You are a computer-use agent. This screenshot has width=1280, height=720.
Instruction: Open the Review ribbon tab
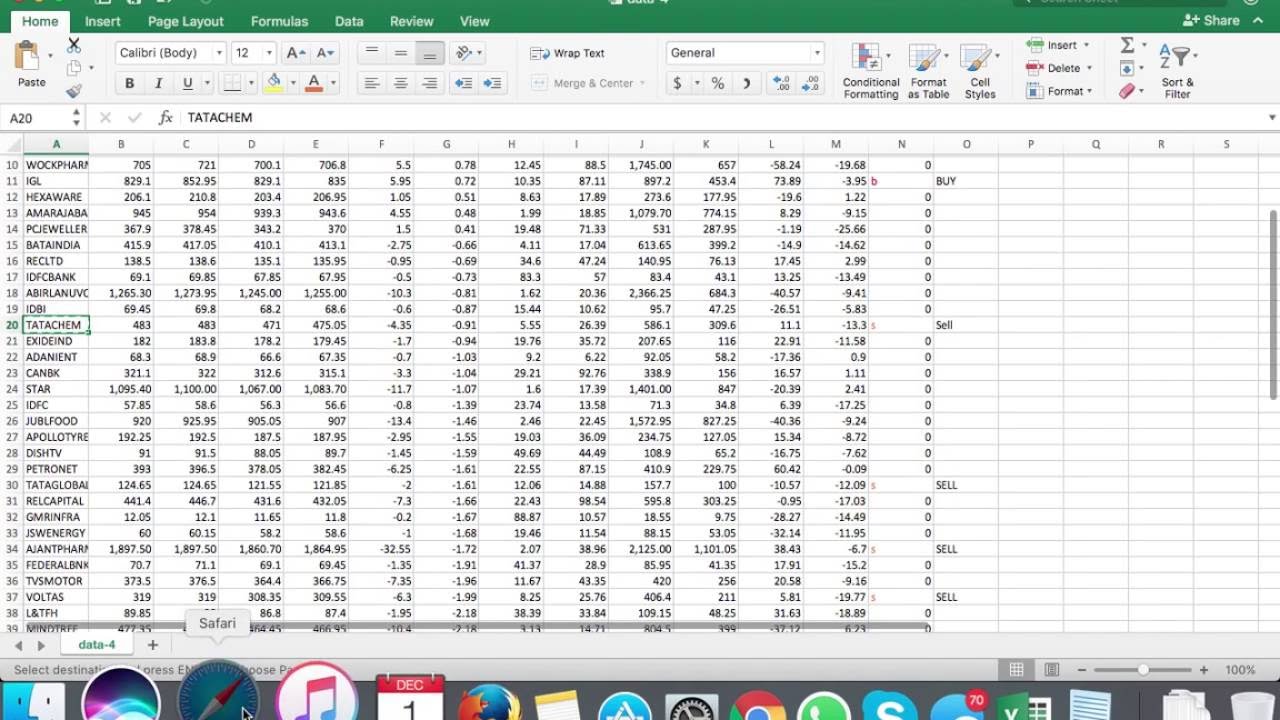click(411, 21)
